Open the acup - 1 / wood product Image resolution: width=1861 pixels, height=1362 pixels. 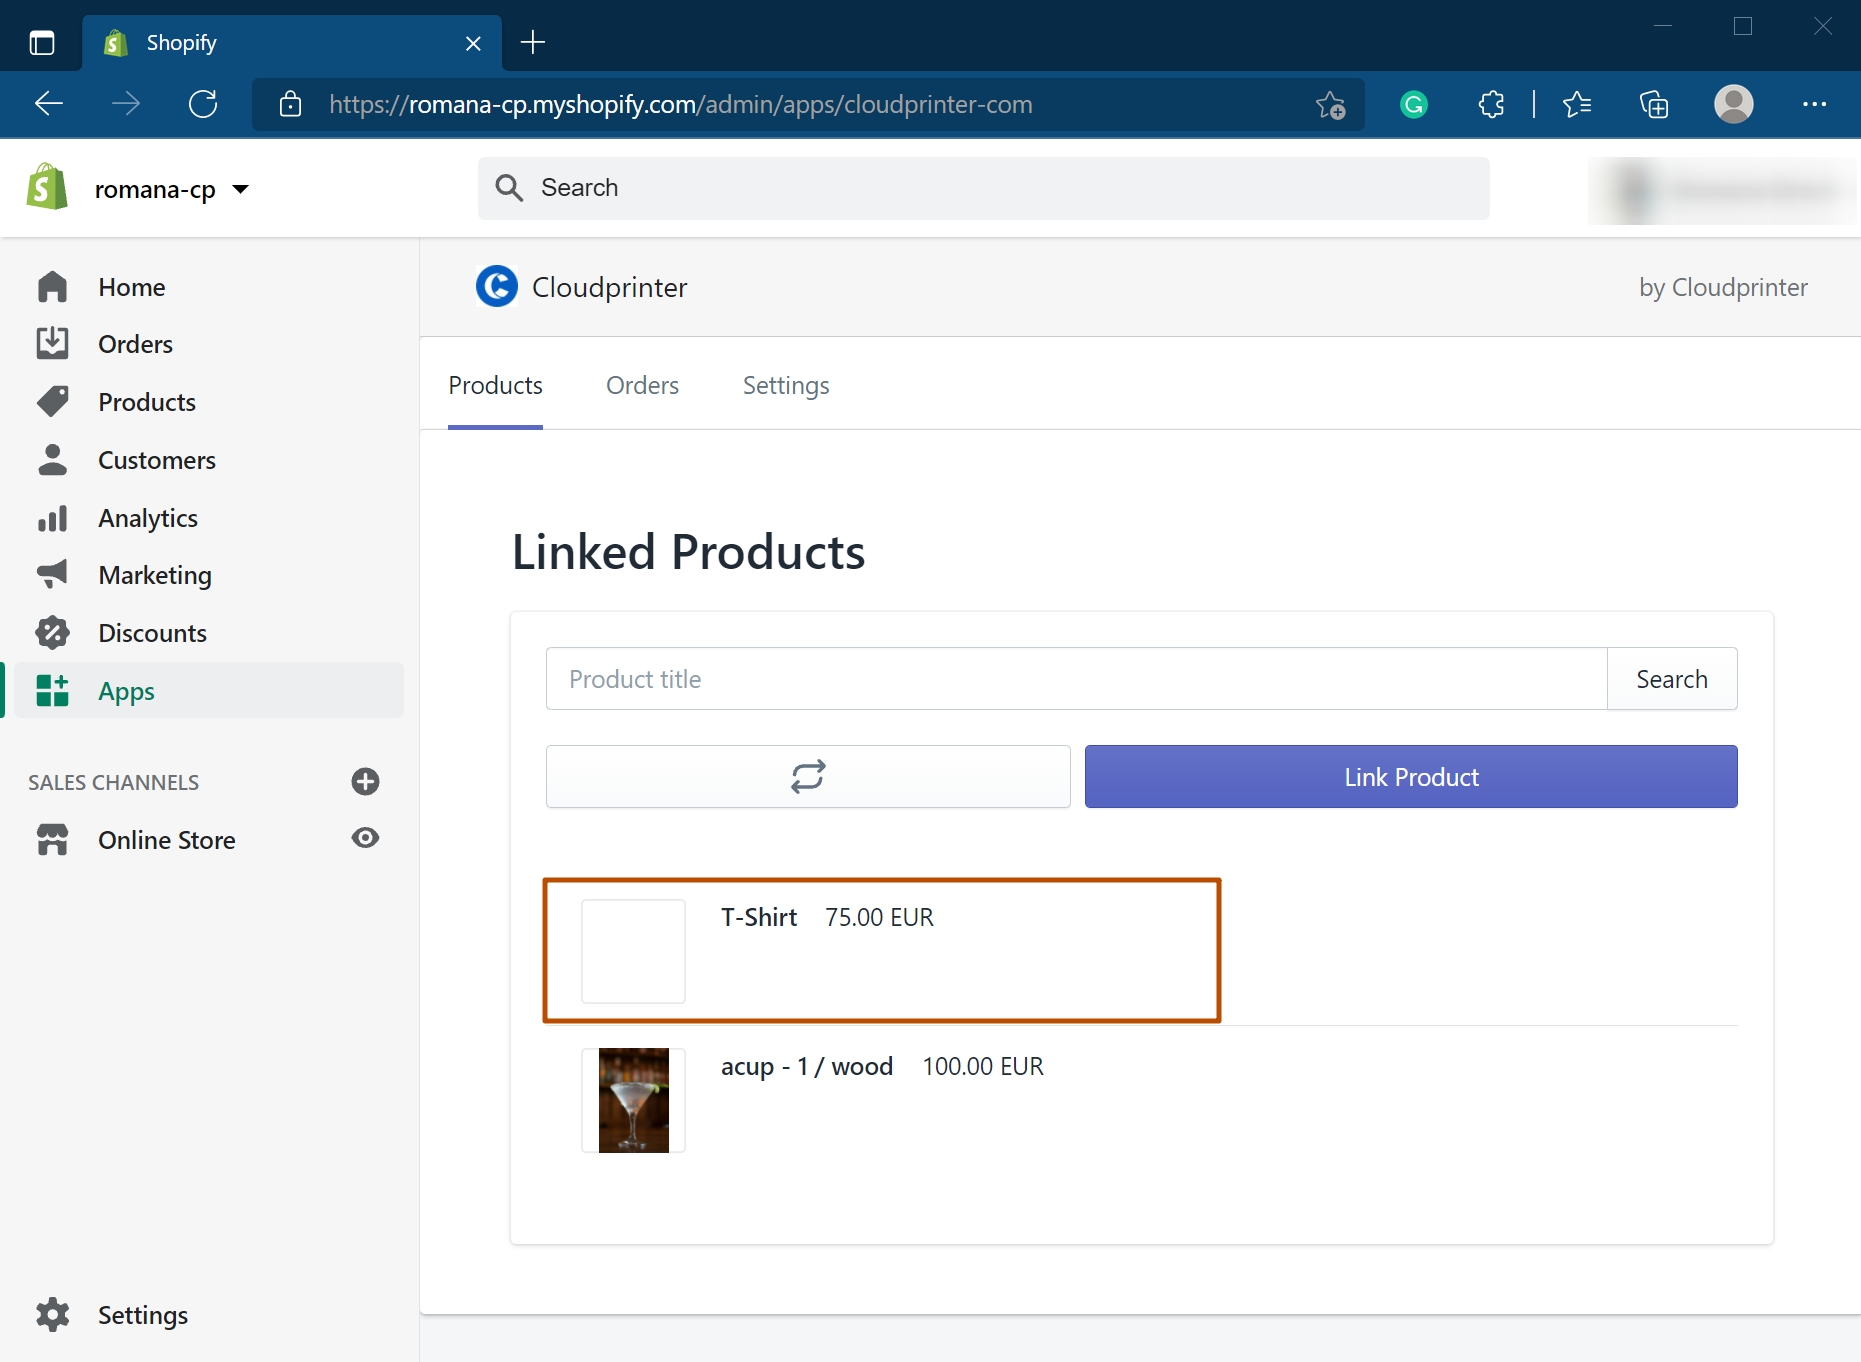tap(807, 1066)
